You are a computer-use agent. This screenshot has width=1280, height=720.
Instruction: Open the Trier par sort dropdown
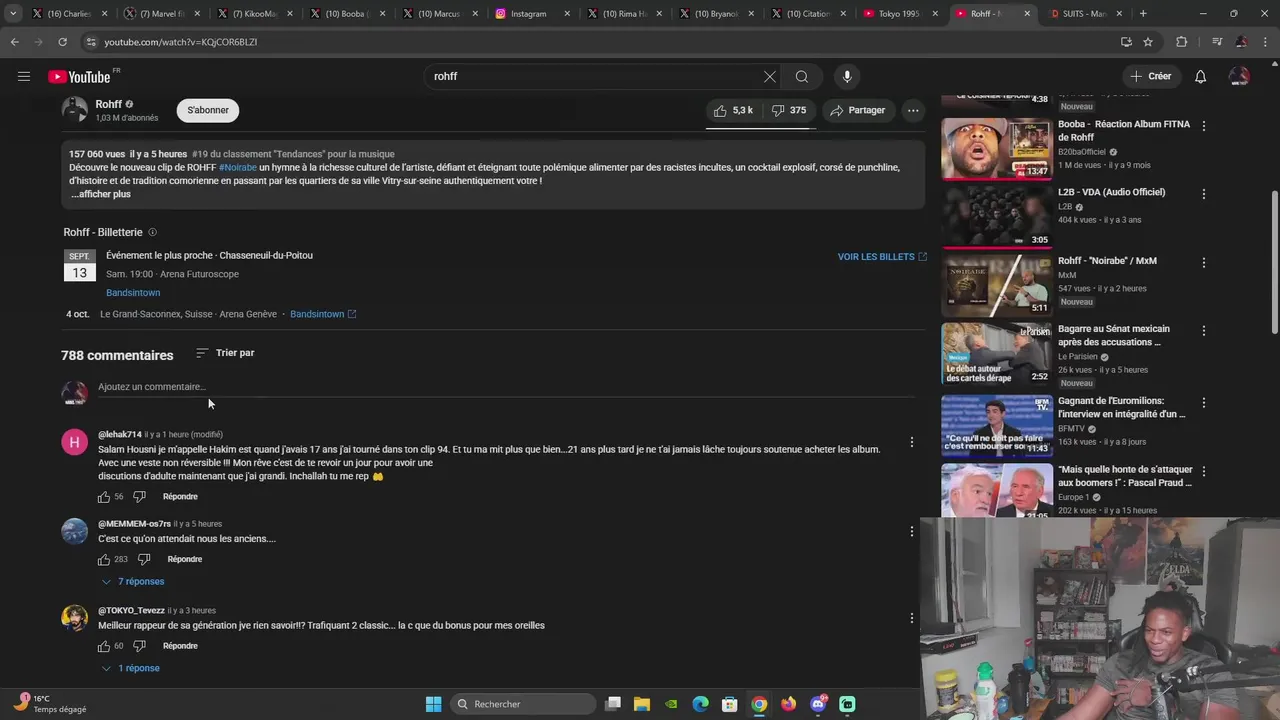(x=225, y=353)
